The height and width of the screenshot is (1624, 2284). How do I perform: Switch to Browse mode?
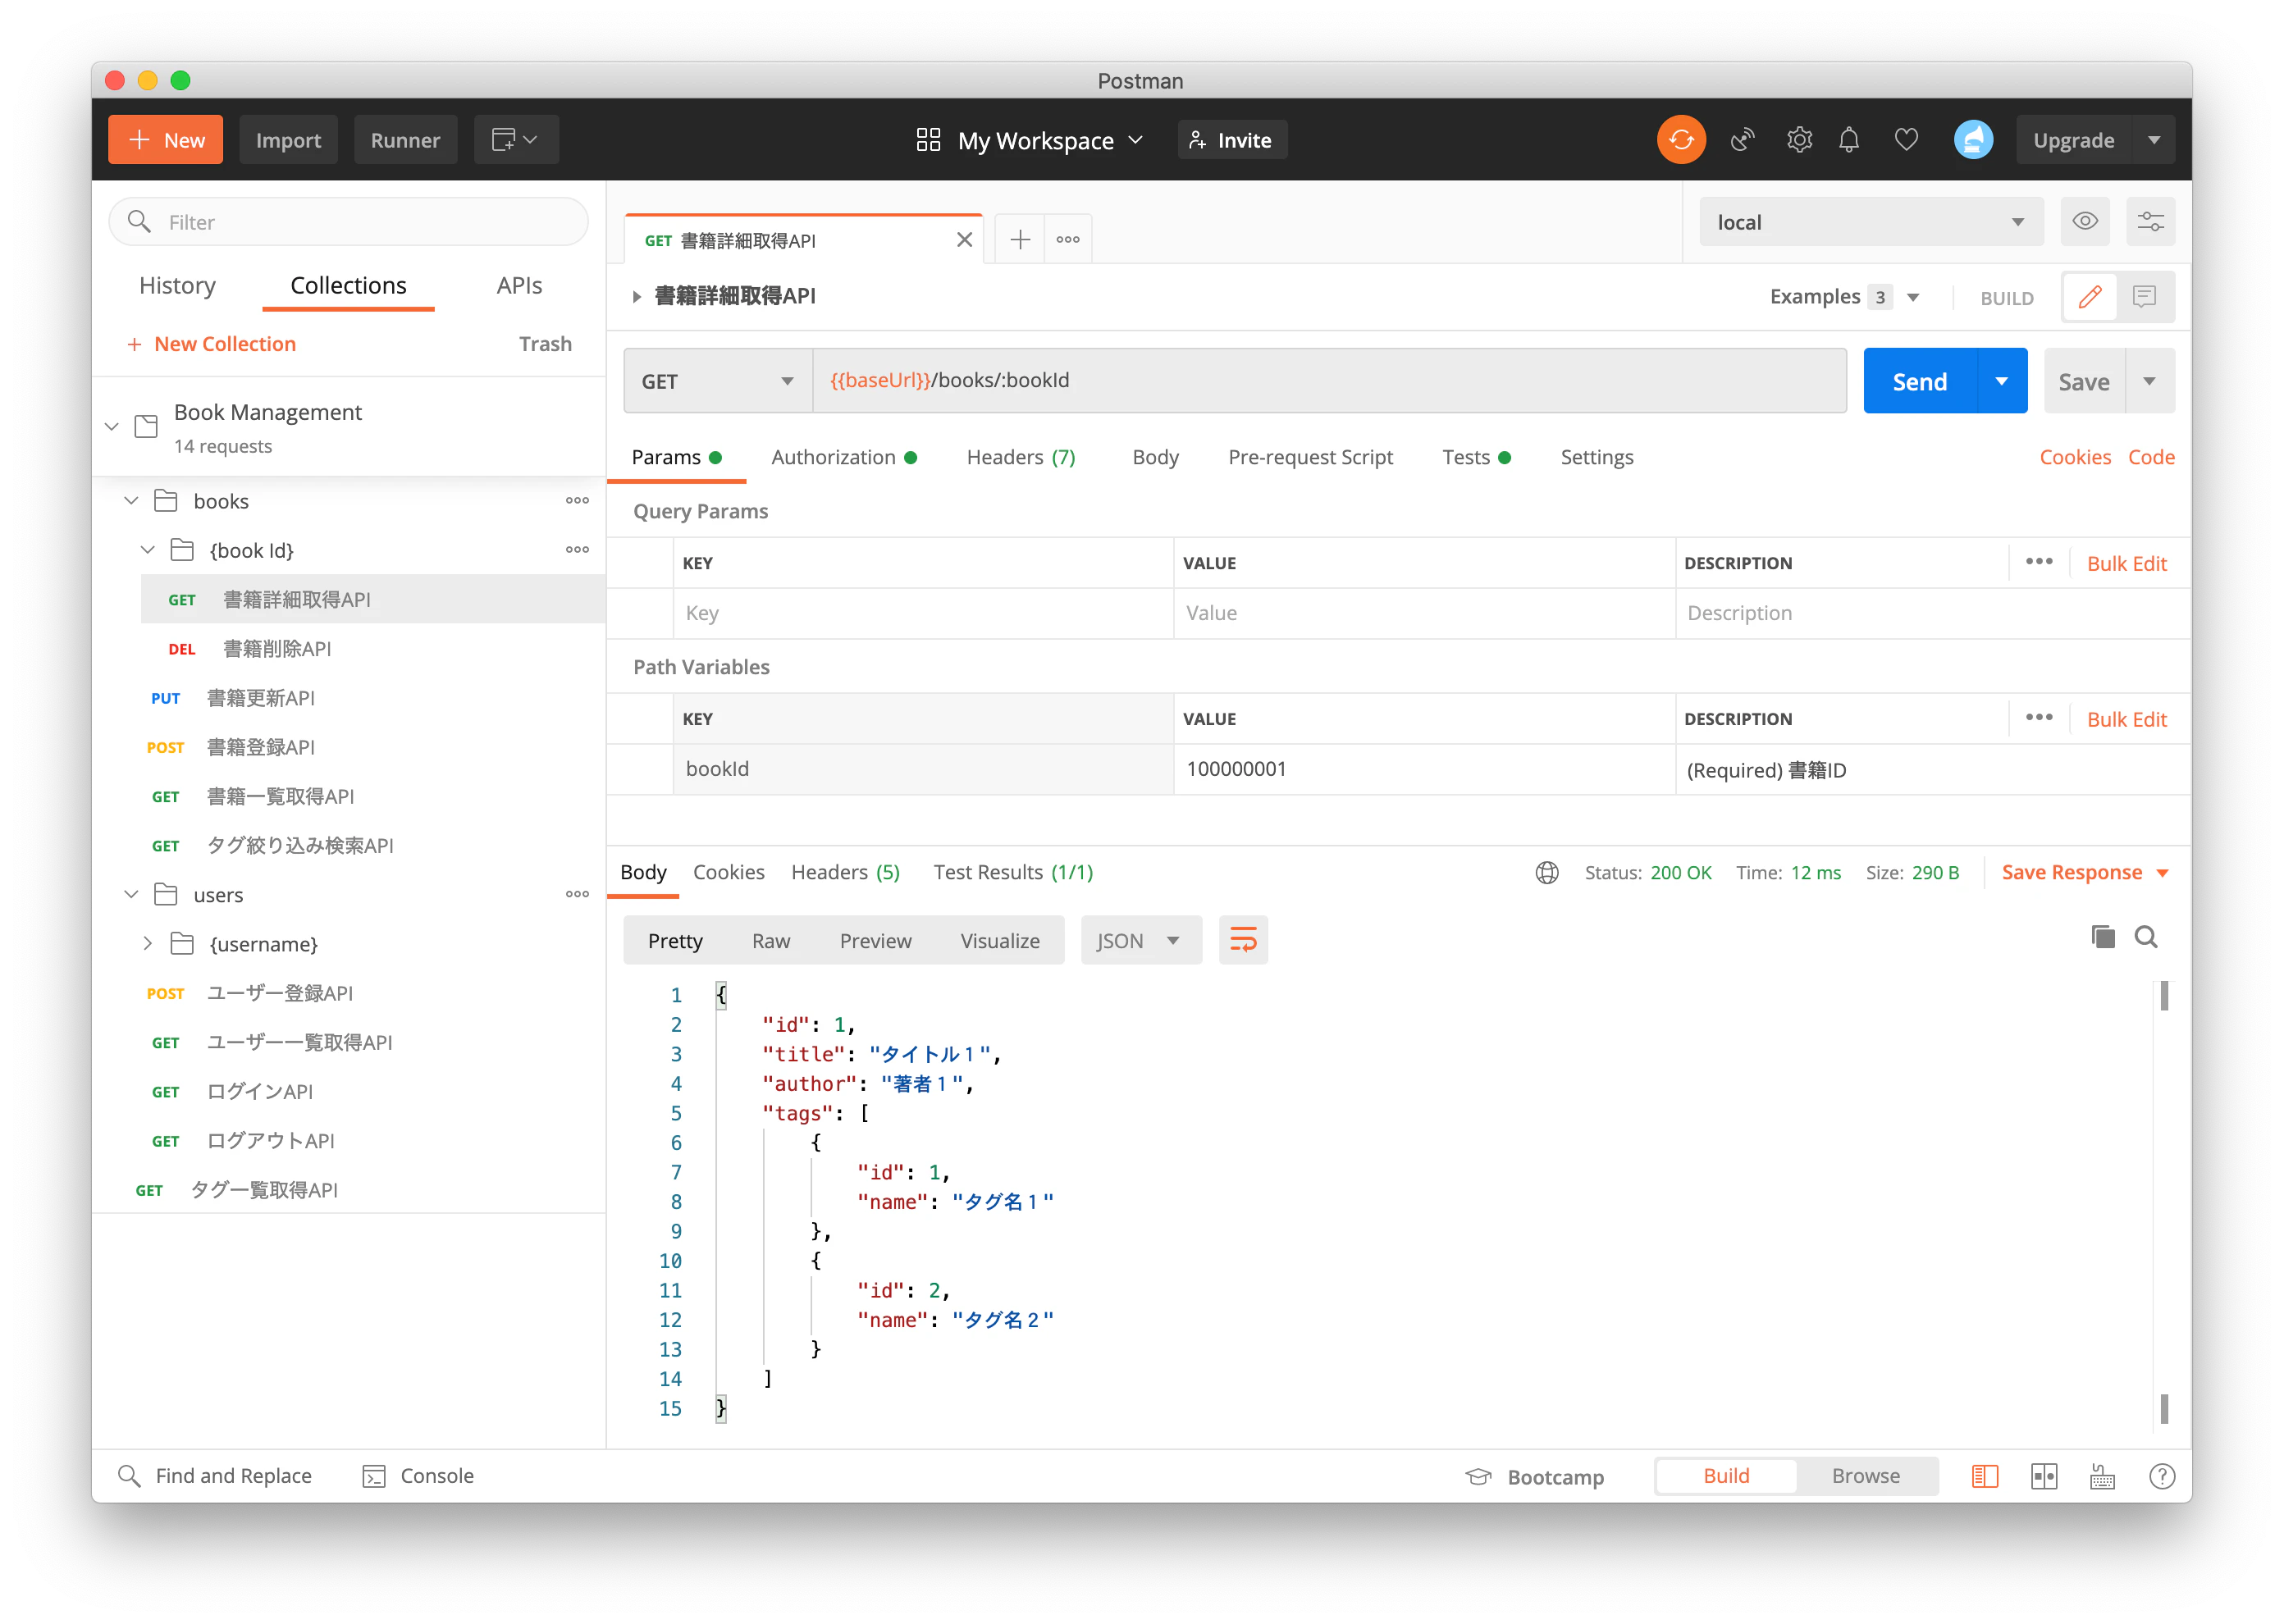click(1865, 1476)
